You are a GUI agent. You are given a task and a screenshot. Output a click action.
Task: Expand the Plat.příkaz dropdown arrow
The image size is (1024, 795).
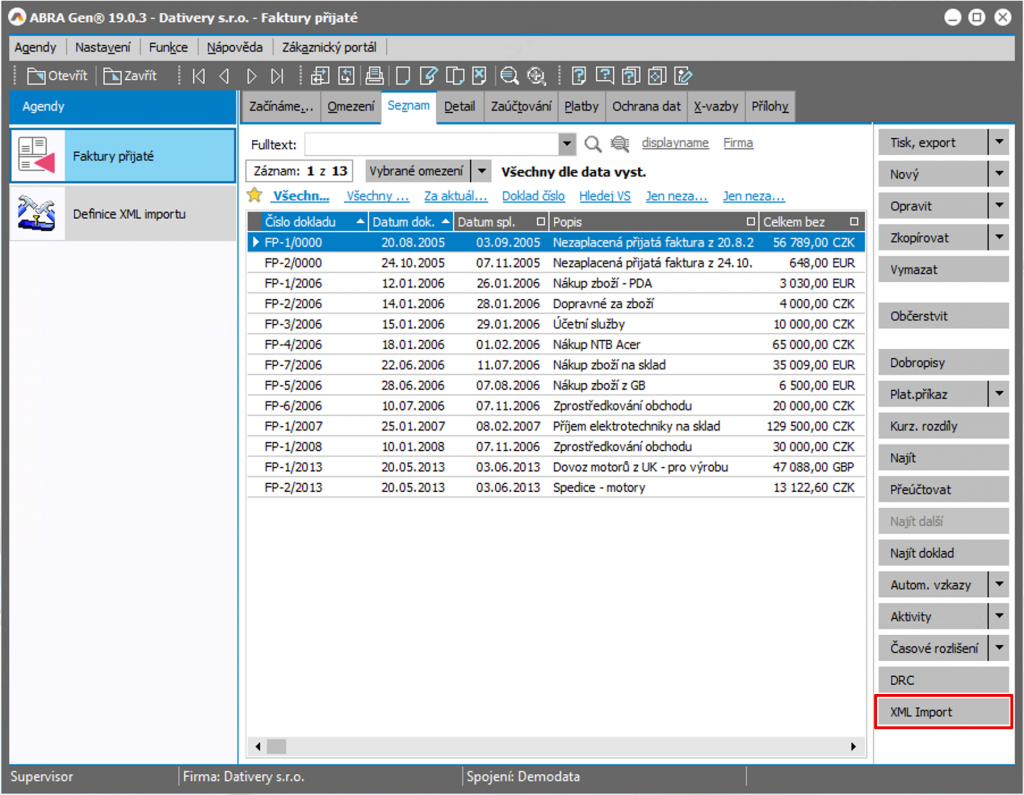coord(999,394)
